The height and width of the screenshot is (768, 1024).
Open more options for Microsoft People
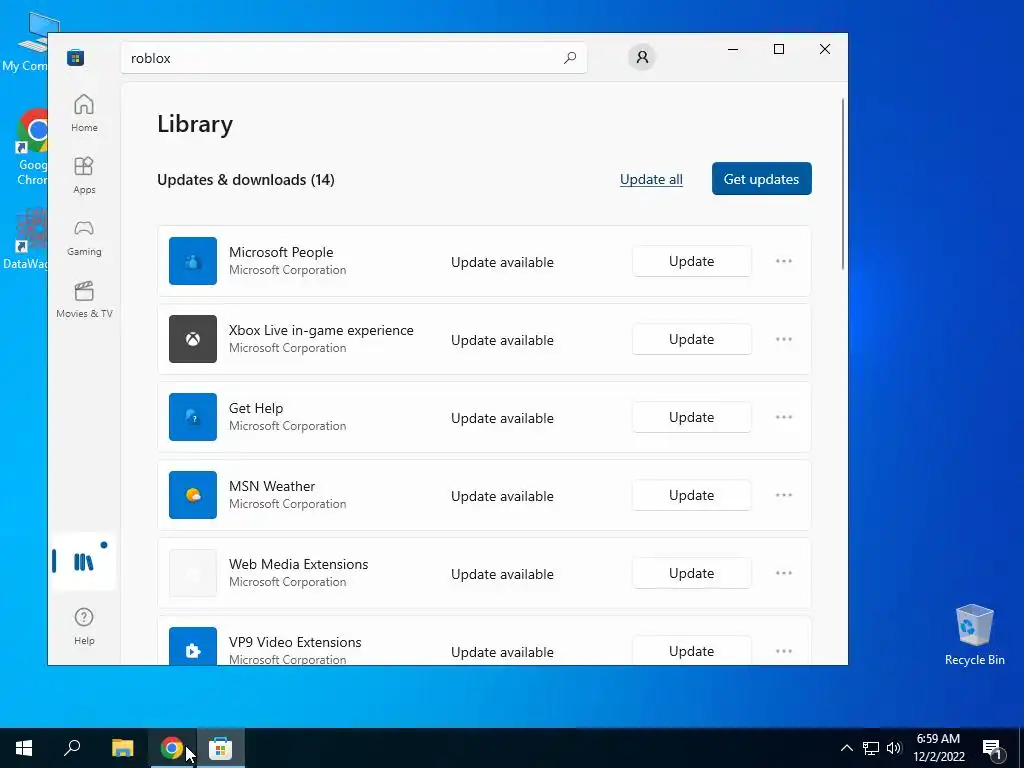click(784, 261)
